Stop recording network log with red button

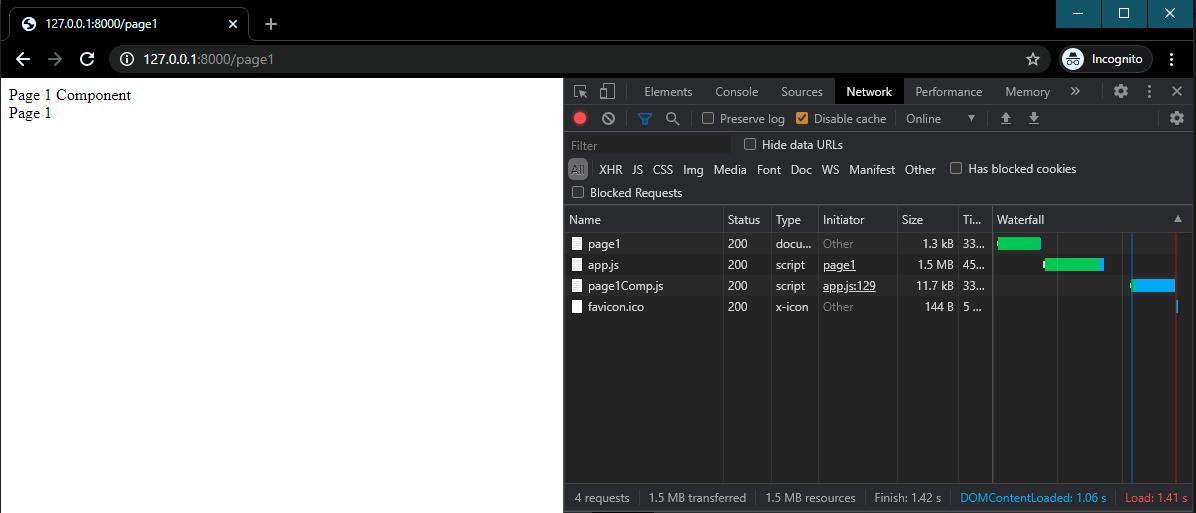[x=580, y=118]
